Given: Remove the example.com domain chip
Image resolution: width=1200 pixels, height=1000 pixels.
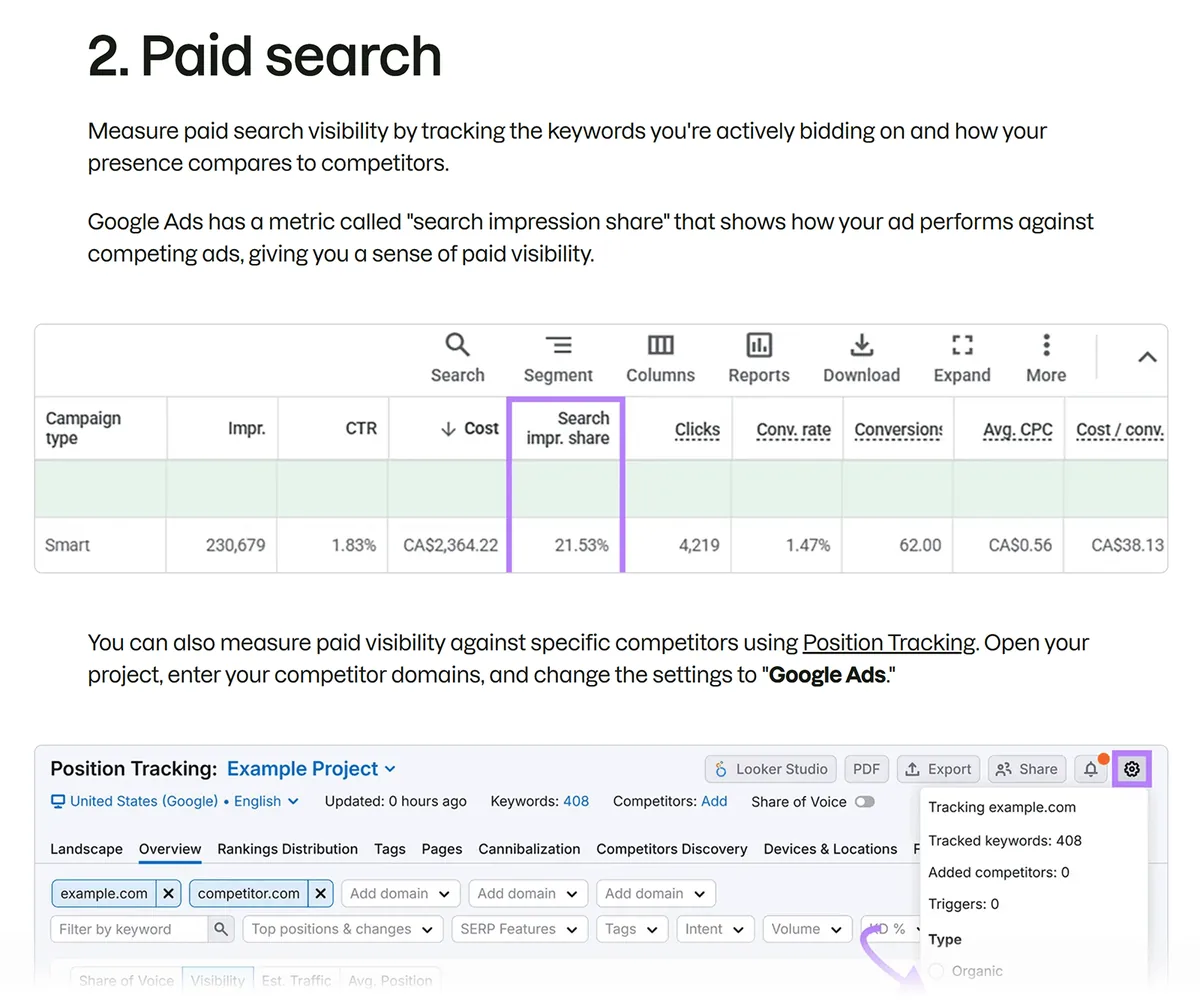Looking at the screenshot, I should [x=169, y=894].
